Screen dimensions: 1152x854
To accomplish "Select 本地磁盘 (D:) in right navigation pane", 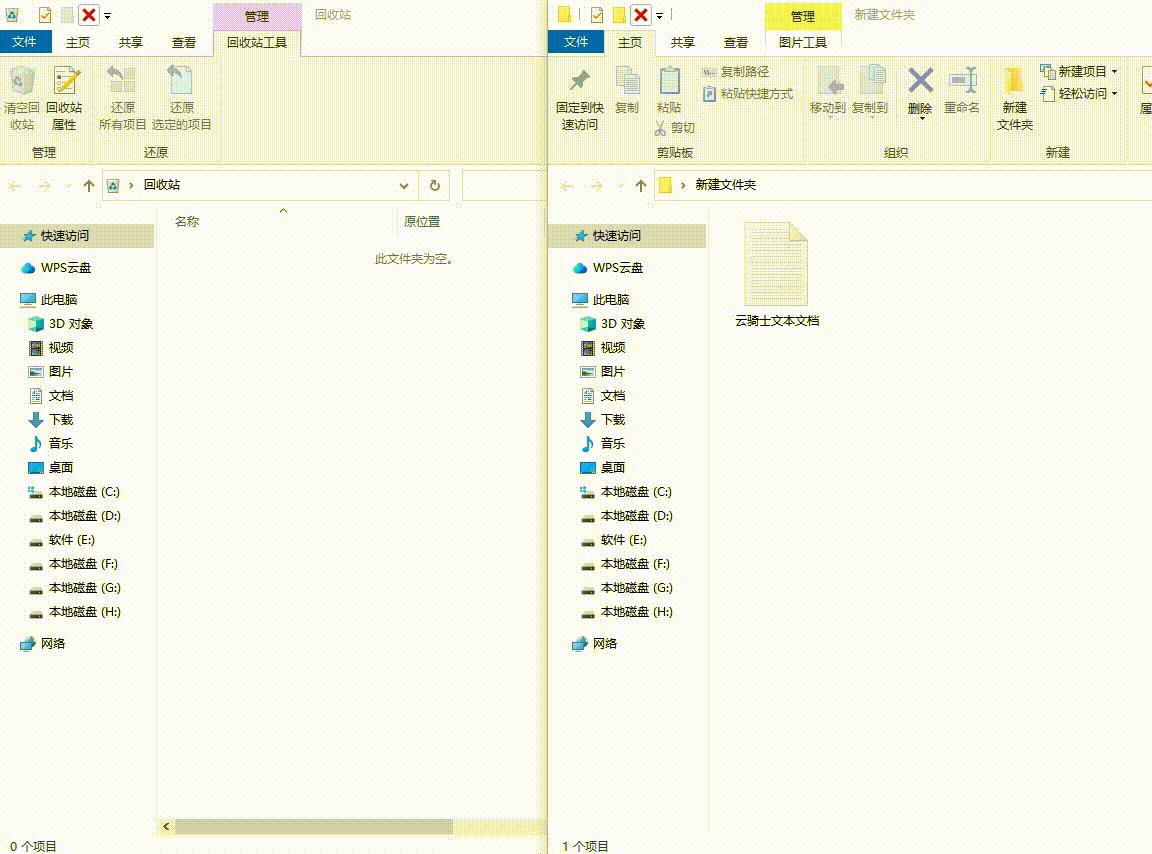I will pyautogui.click(x=636, y=516).
